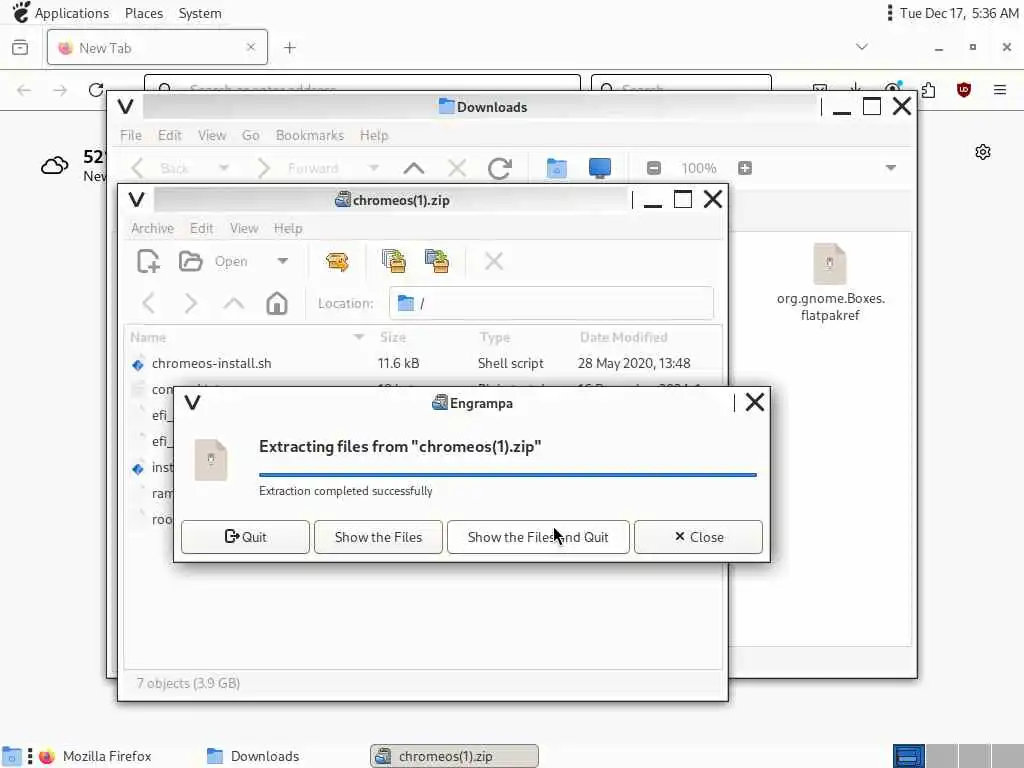Open the Places menu

[x=144, y=13]
